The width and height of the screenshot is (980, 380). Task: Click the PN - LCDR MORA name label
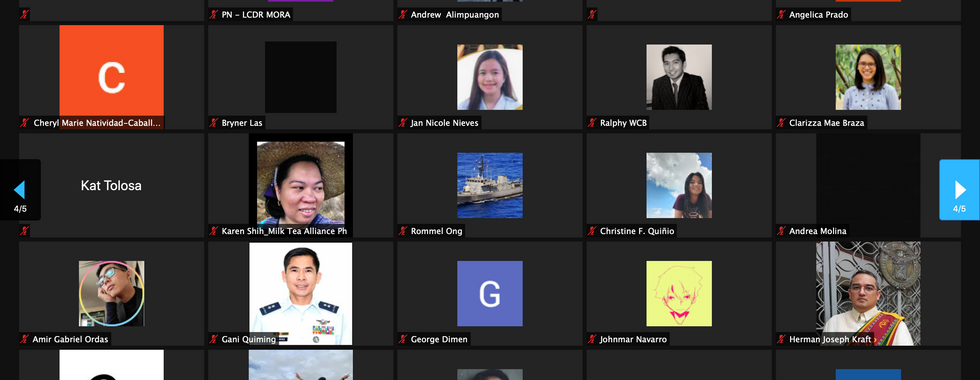[x=256, y=14]
